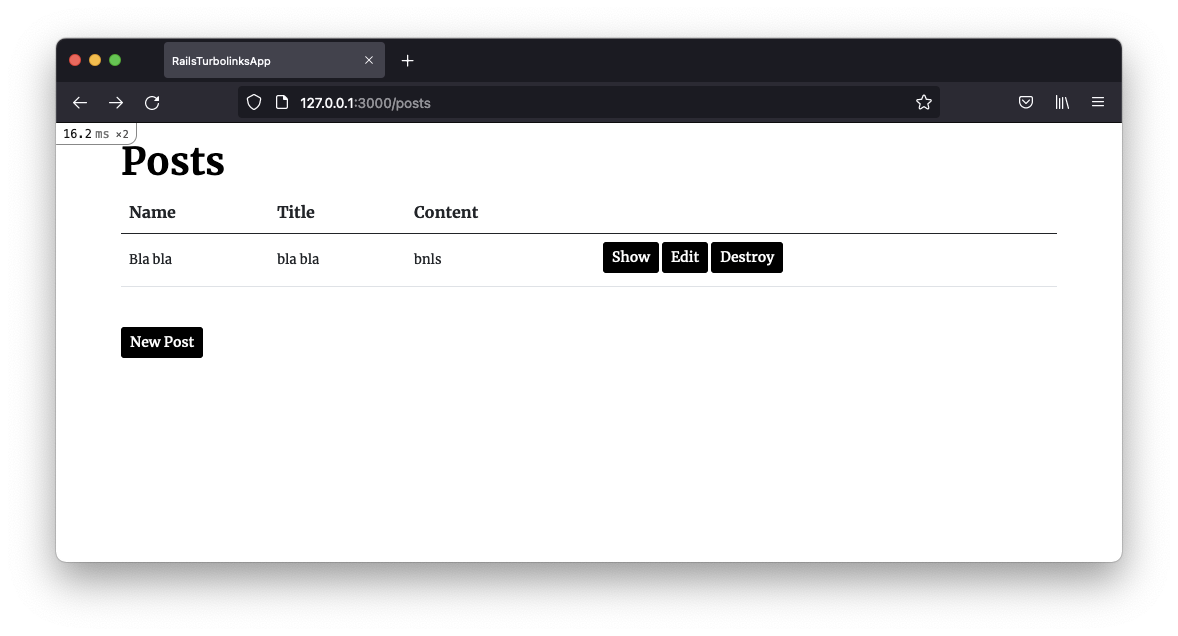Destroy the Bla bla post

point(747,257)
